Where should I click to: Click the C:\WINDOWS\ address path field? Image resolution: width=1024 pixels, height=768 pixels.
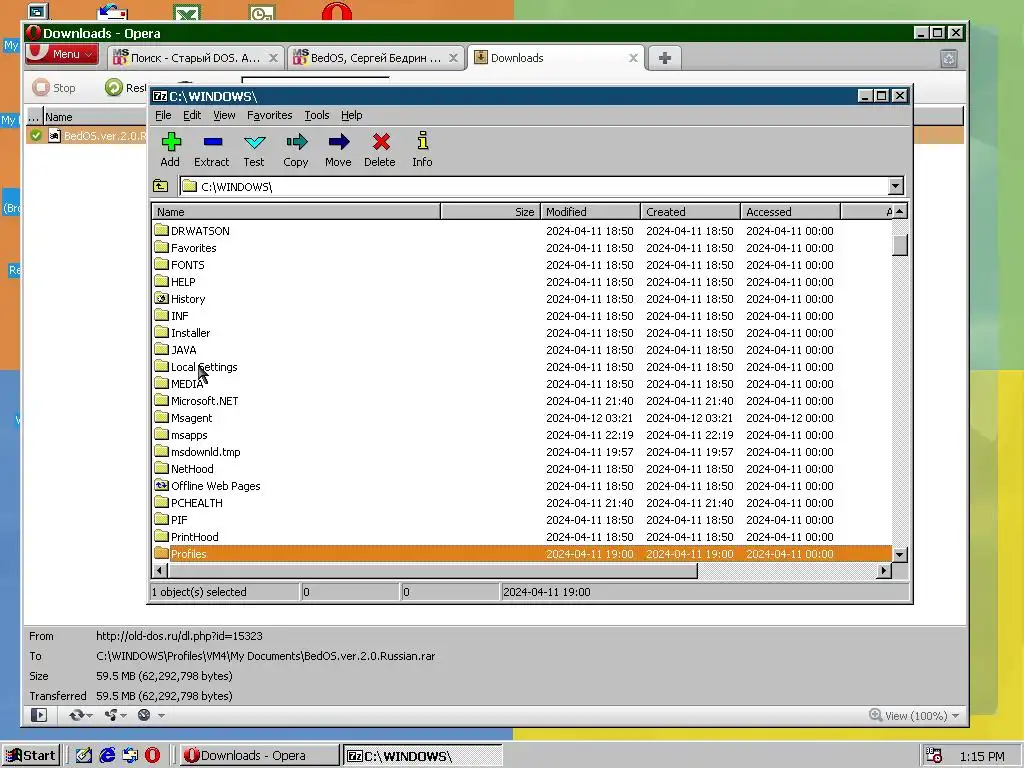click(534, 186)
